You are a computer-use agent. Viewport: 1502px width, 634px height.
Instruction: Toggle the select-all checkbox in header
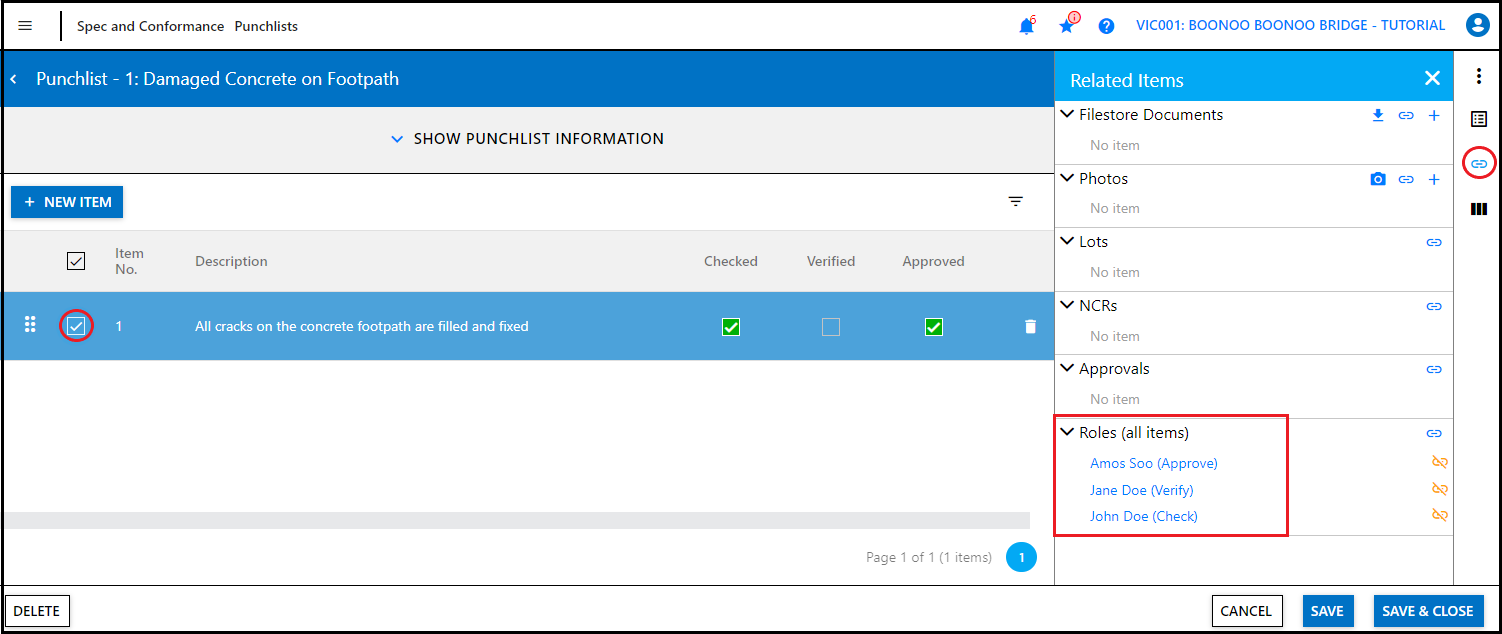pos(76,261)
